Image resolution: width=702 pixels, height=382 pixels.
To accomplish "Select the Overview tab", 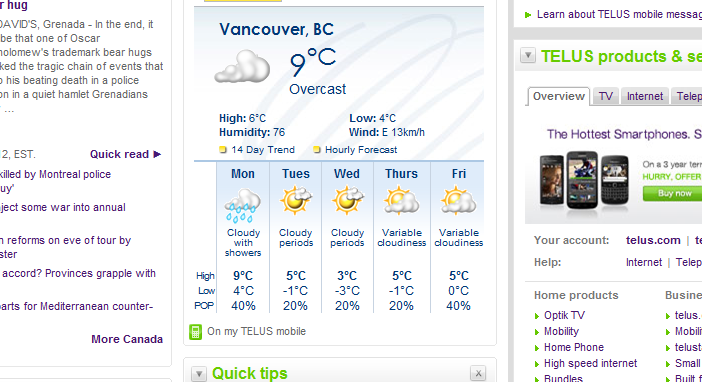I will click(x=559, y=96).
